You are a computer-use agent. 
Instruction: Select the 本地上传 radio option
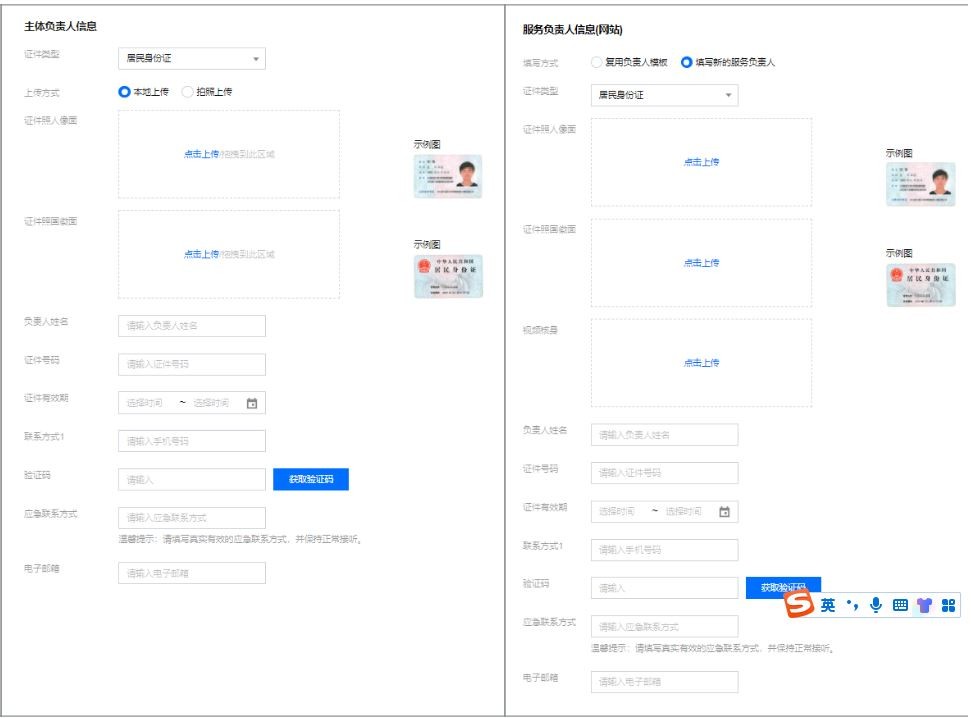click(125, 92)
